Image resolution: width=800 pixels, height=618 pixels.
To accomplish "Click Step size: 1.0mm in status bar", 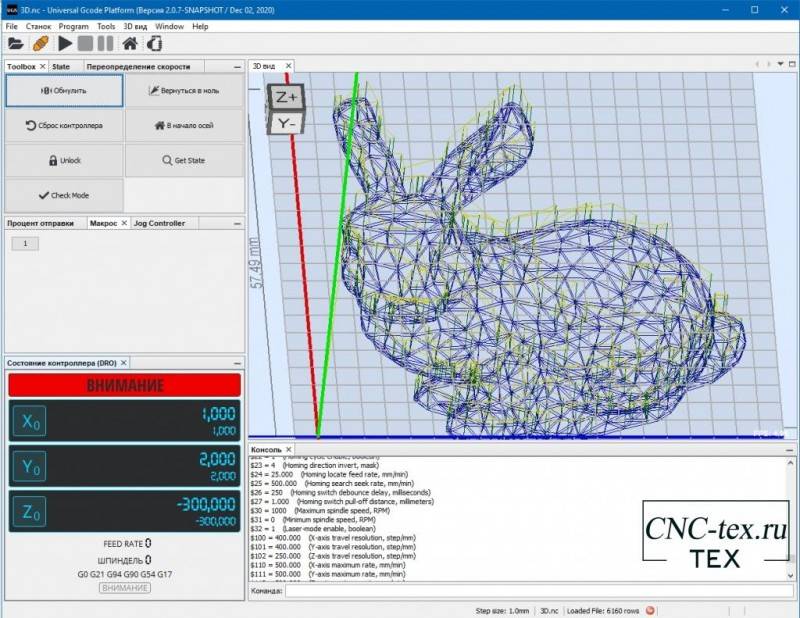I will [502, 611].
